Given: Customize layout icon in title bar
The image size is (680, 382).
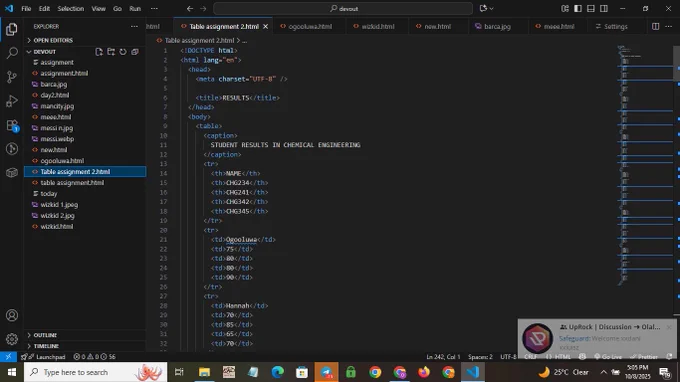Looking at the screenshot, I should pos(565,8).
